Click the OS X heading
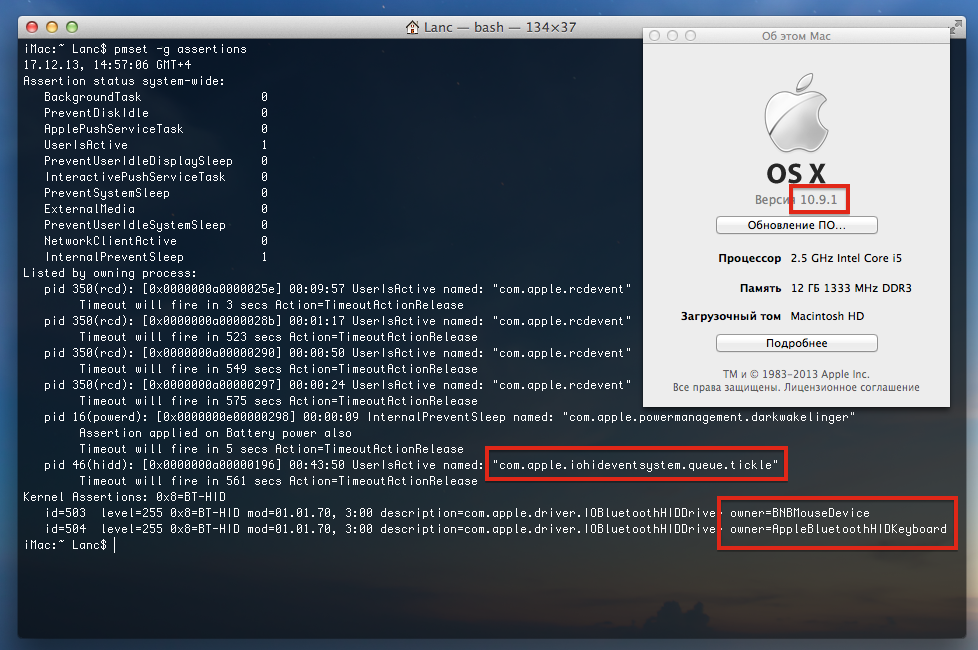 pyautogui.click(x=796, y=173)
